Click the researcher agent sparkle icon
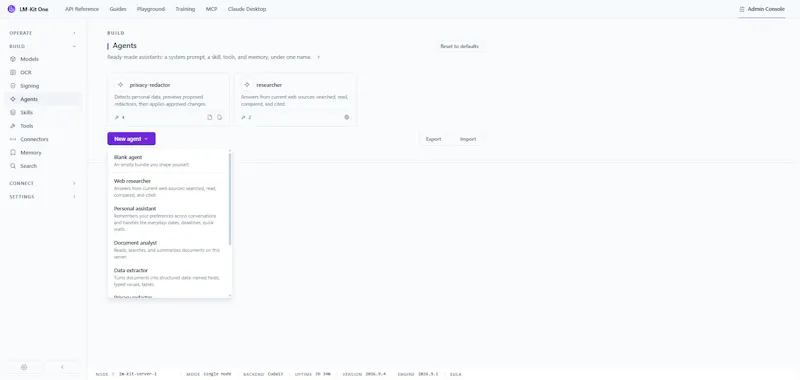The height and width of the screenshot is (380, 800). (x=247, y=85)
